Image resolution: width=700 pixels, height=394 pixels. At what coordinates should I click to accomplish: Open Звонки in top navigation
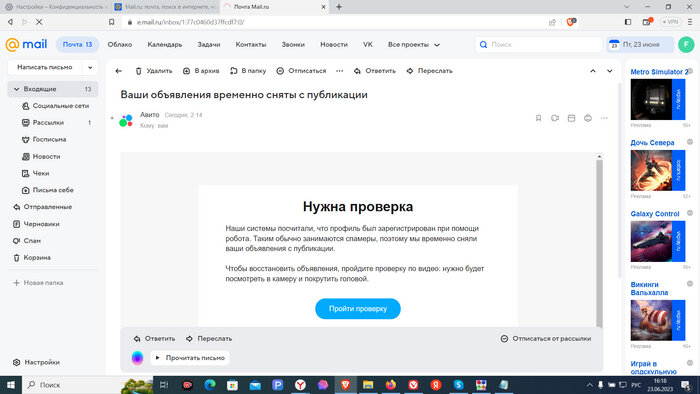293,45
